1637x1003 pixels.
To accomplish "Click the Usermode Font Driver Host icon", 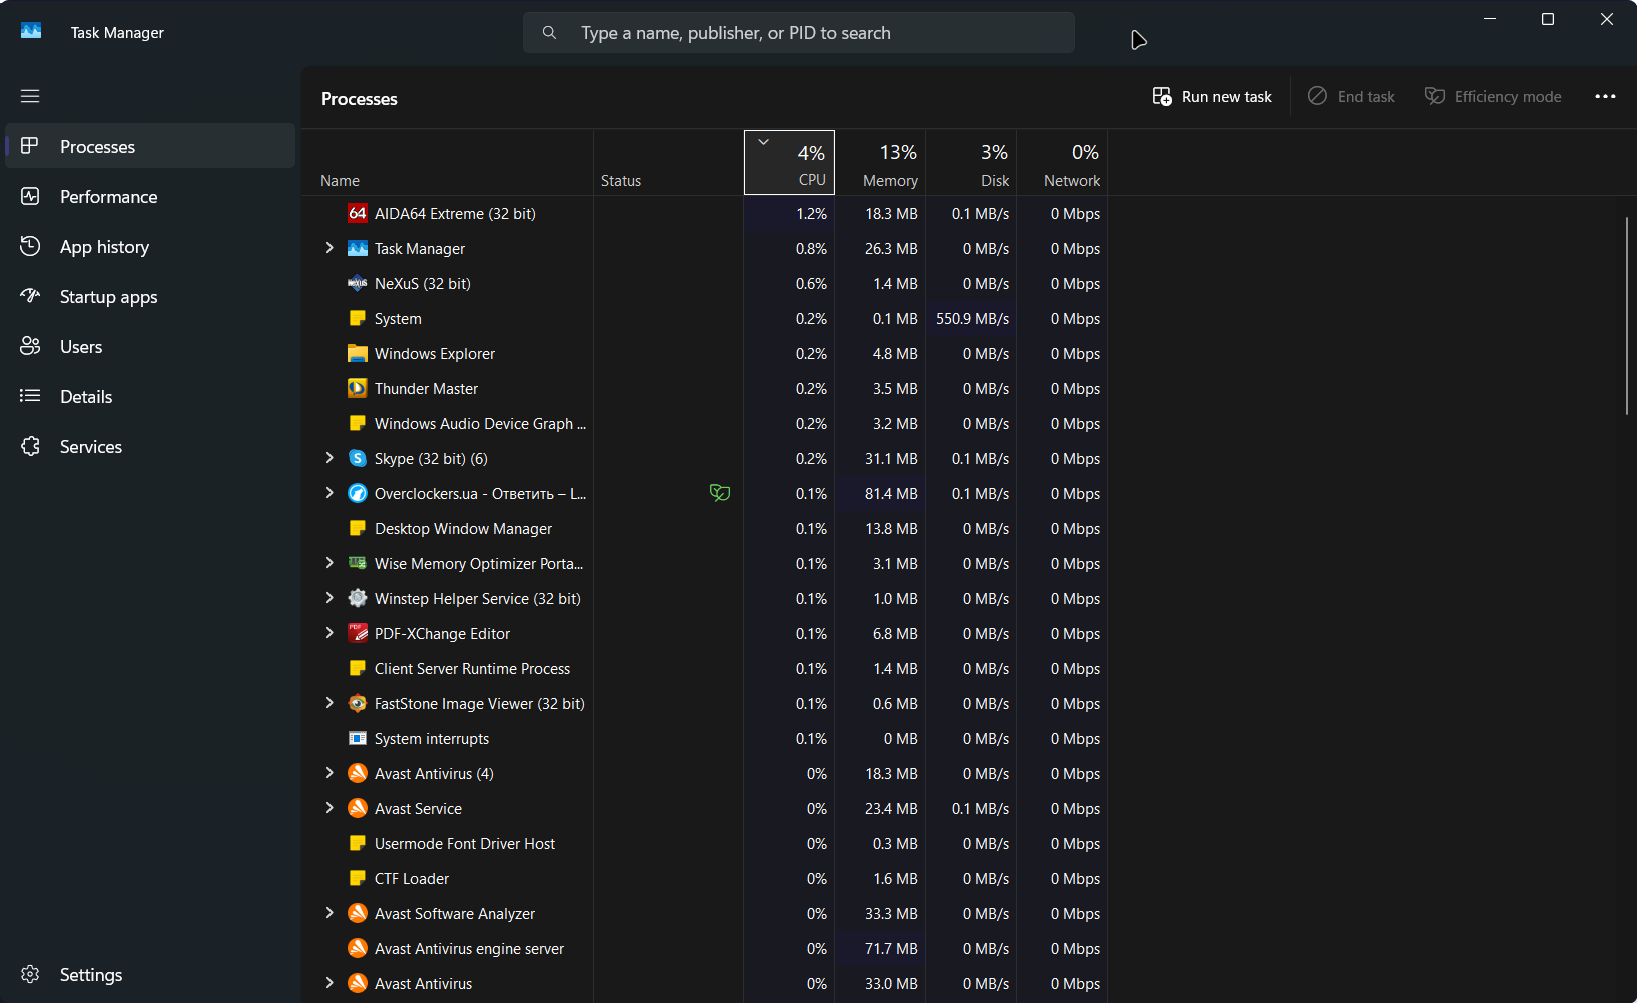I will (x=357, y=843).
